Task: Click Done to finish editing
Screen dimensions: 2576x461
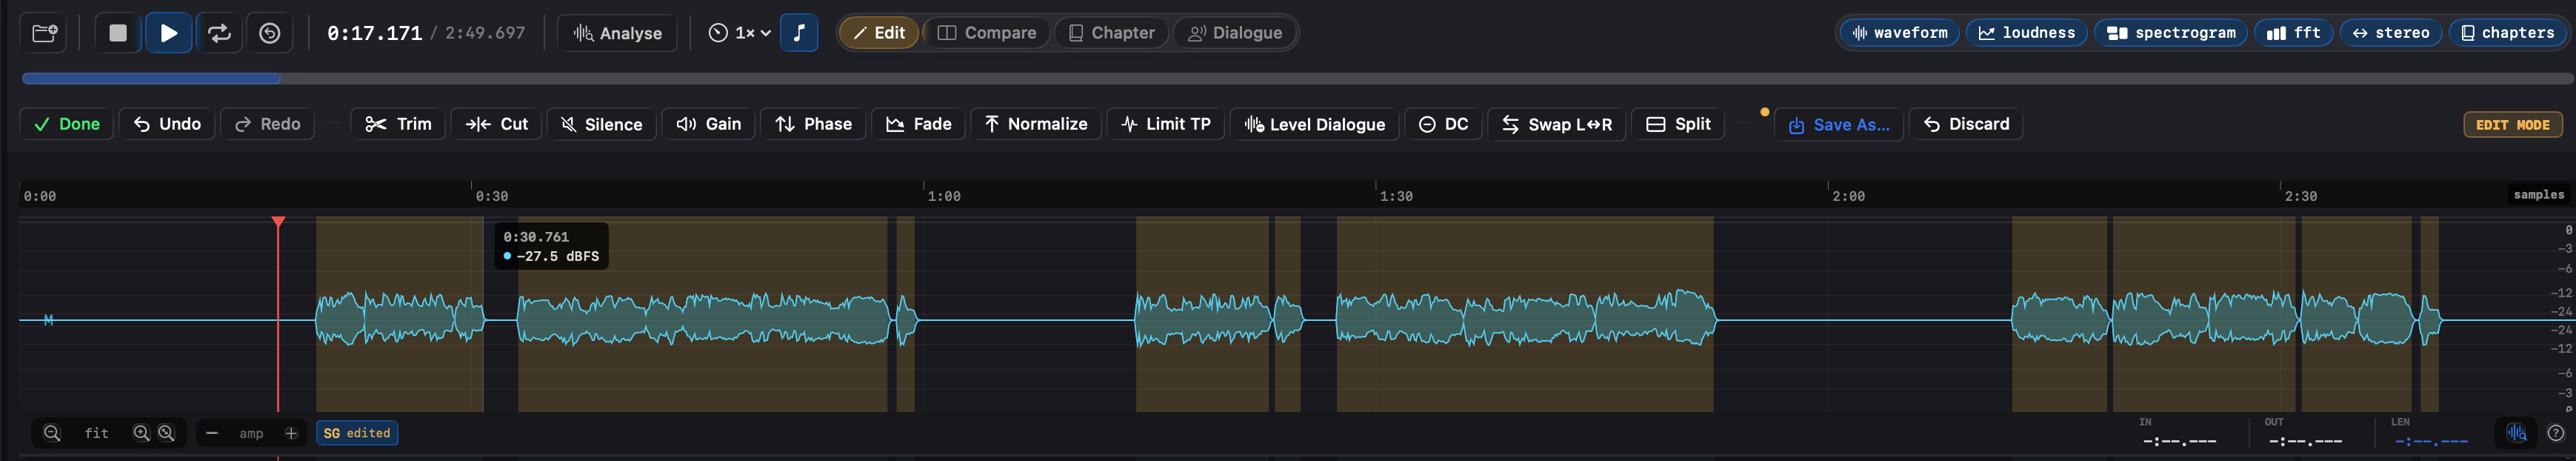Action: 67,124
